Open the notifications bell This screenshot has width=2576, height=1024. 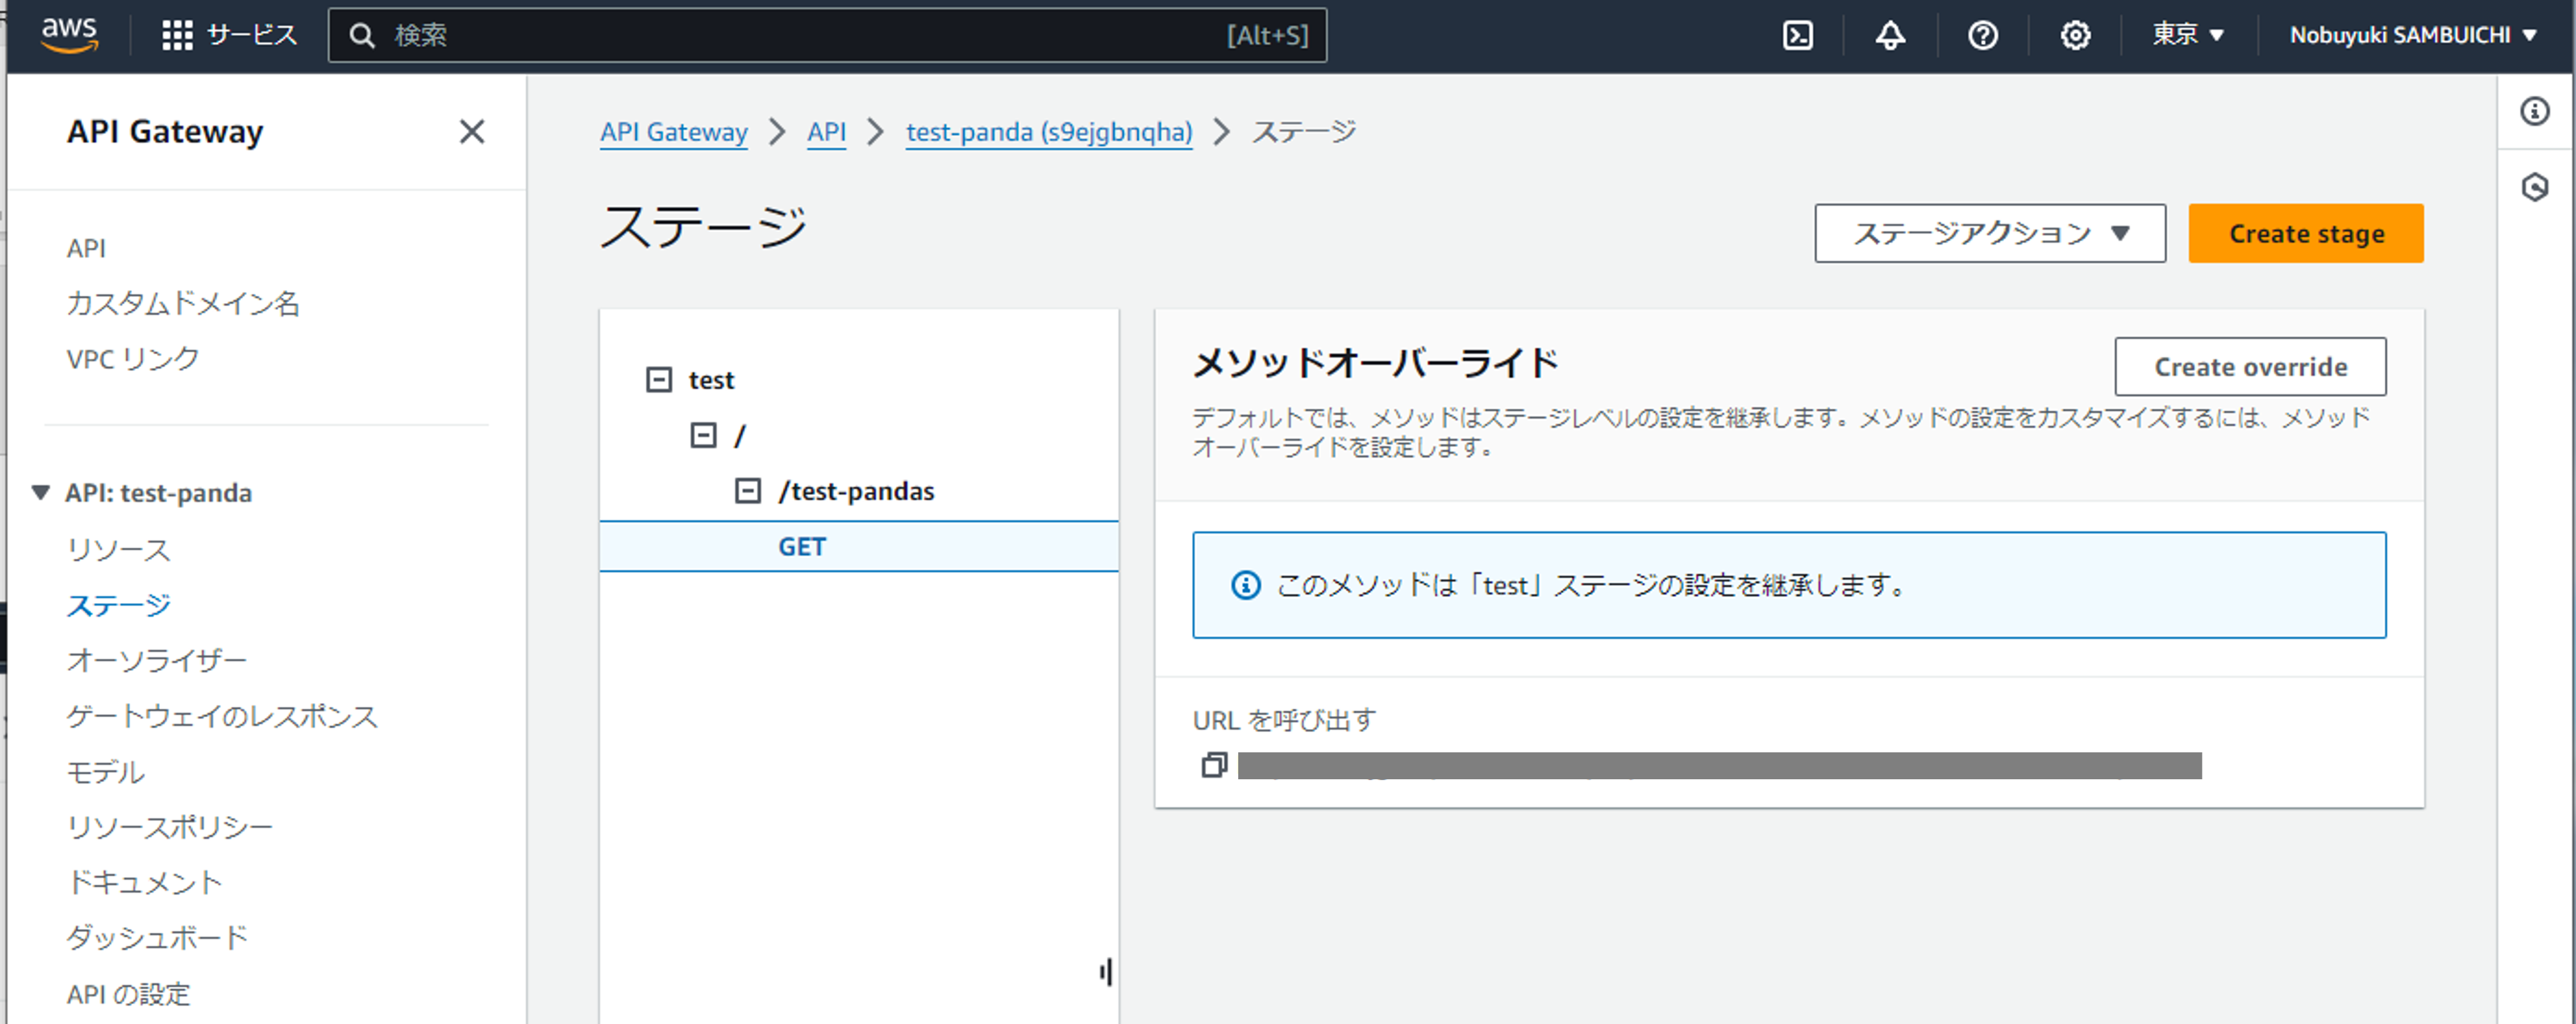click(1889, 36)
